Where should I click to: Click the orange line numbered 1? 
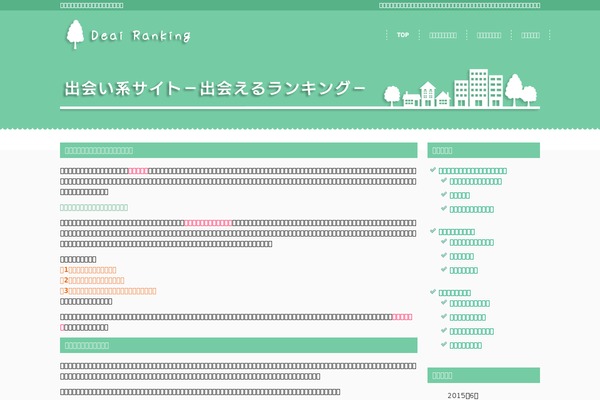pyautogui.click(x=88, y=270)
